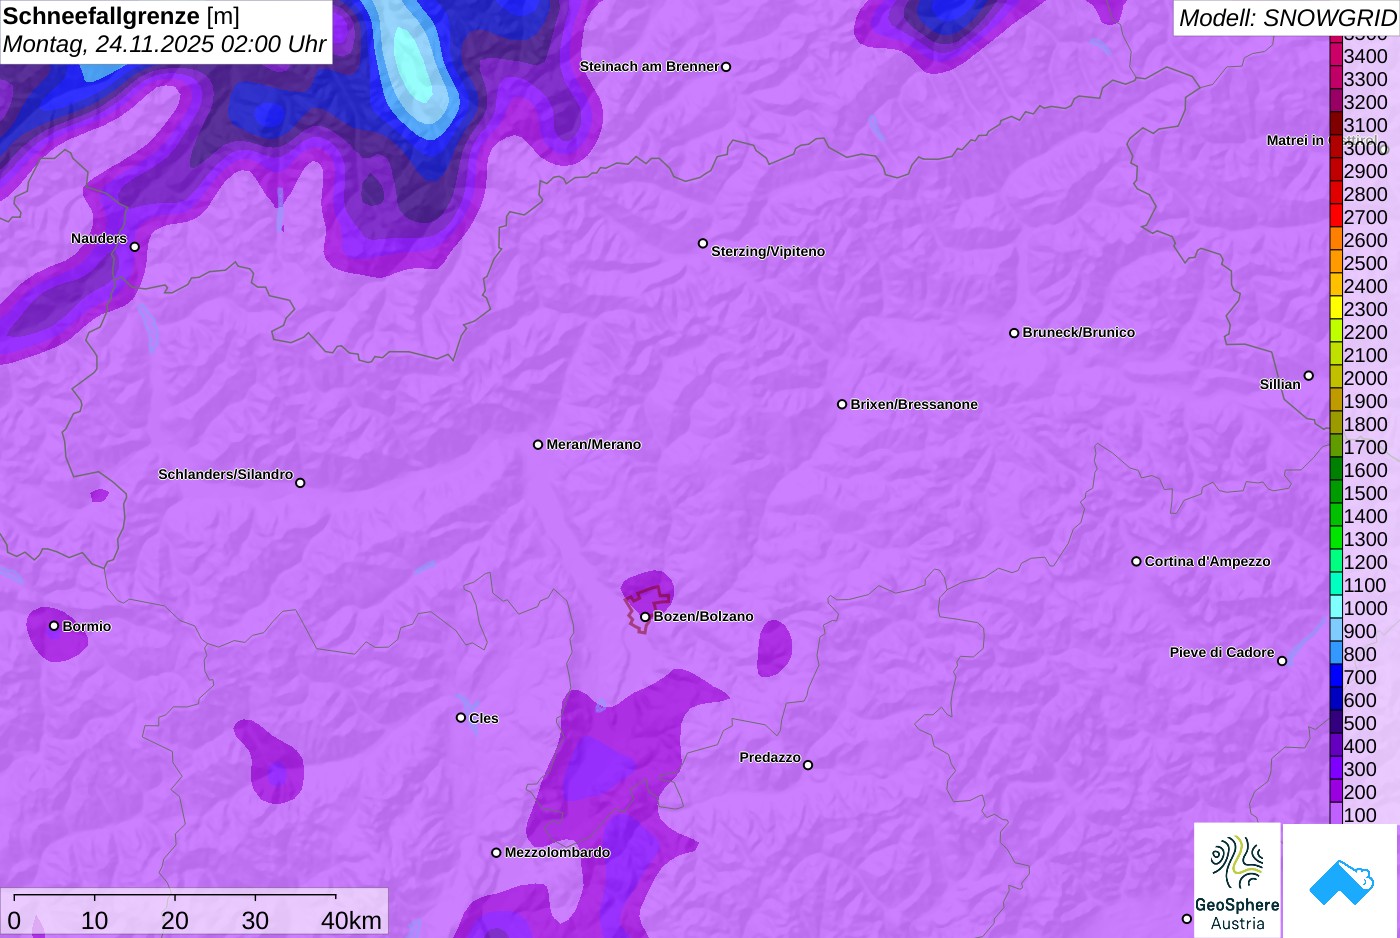Click the Cortina d'Ampezzo marker
Viewport: 1400px width, 938px height.
point(1136,562)
